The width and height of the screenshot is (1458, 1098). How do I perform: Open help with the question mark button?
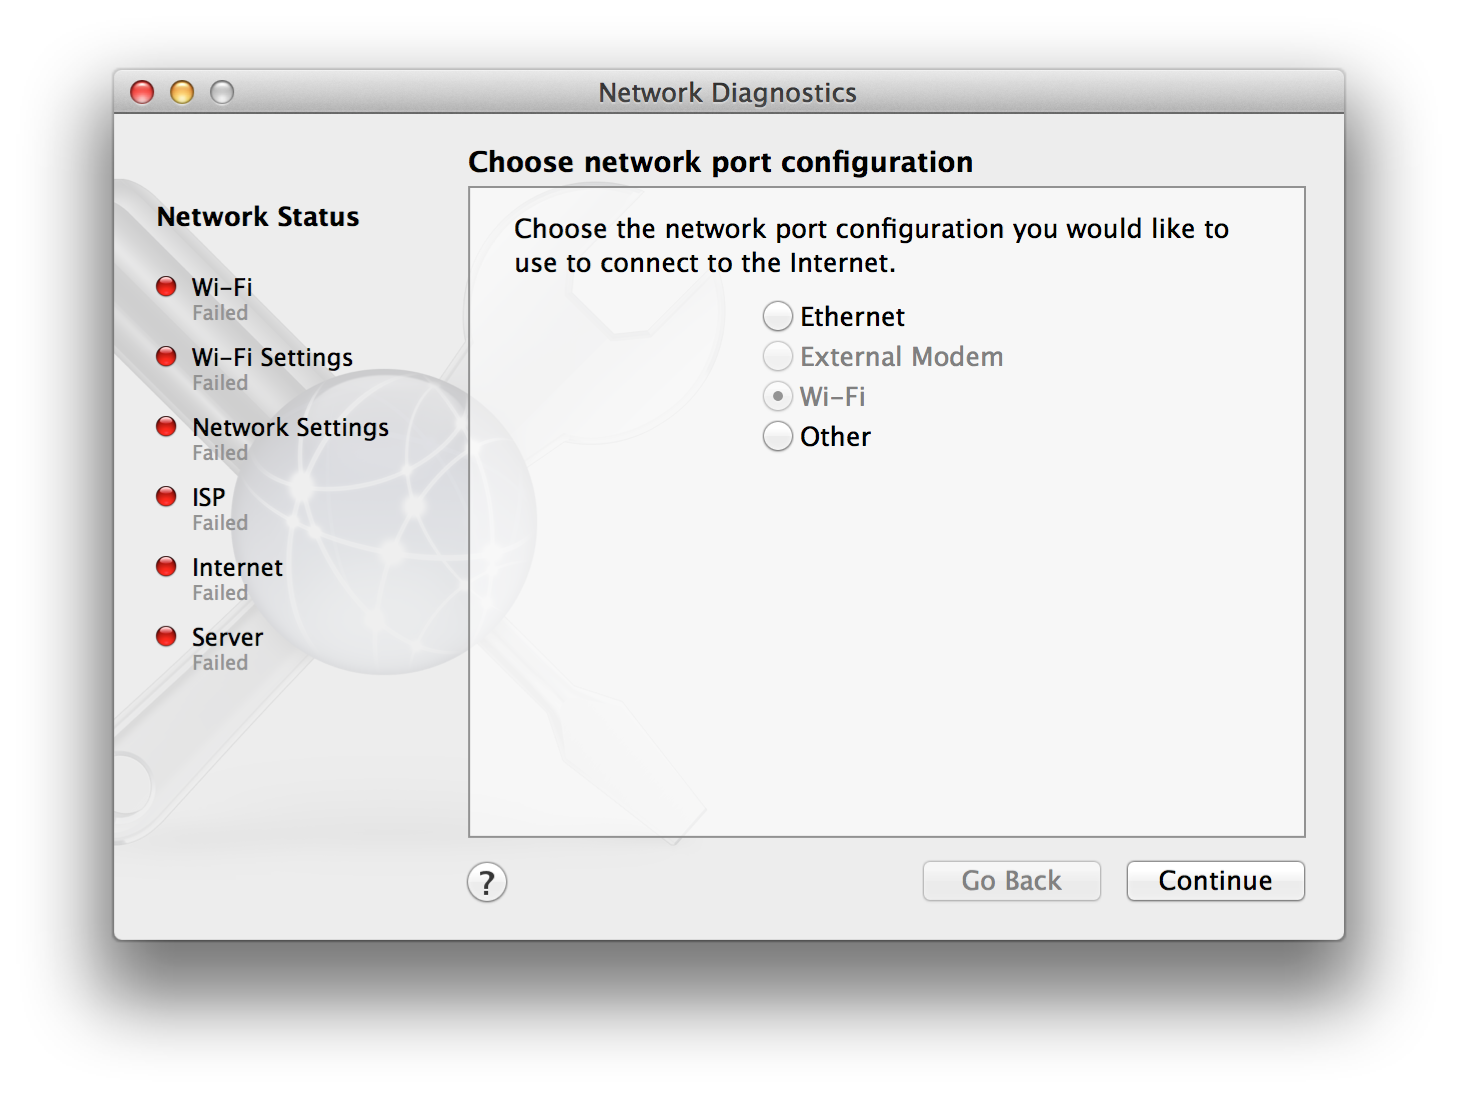(487, 882)
